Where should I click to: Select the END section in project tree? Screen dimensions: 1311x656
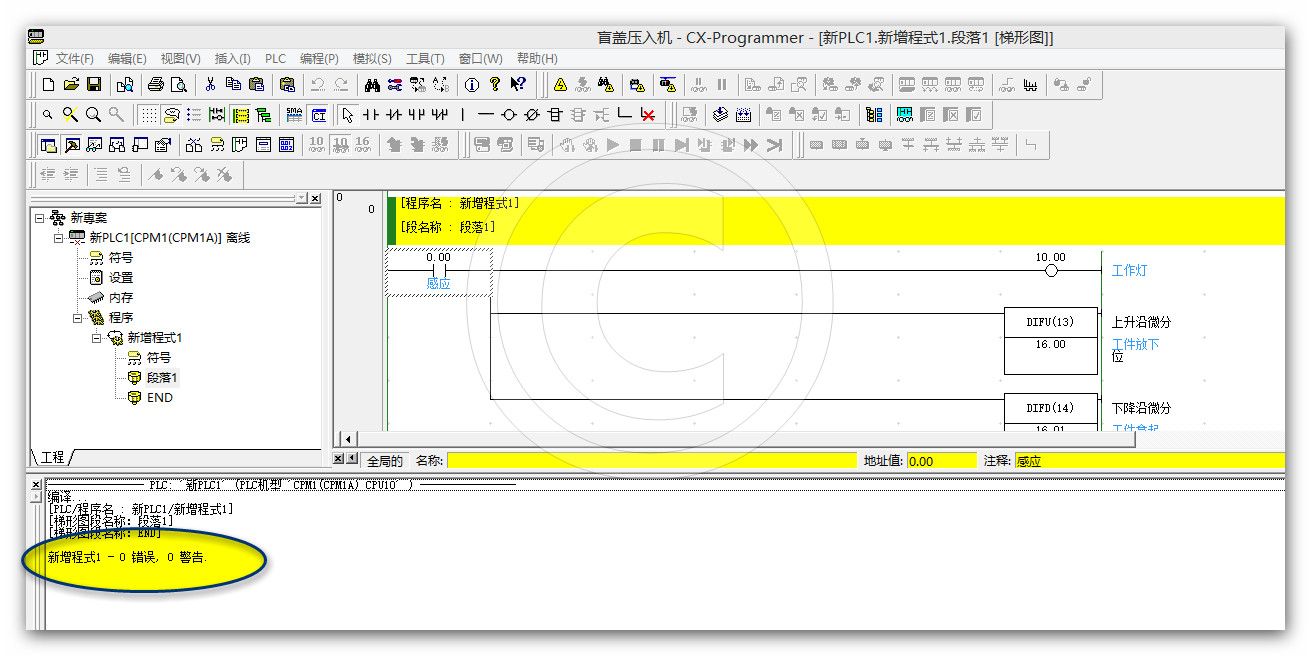(x=159, y=398)
